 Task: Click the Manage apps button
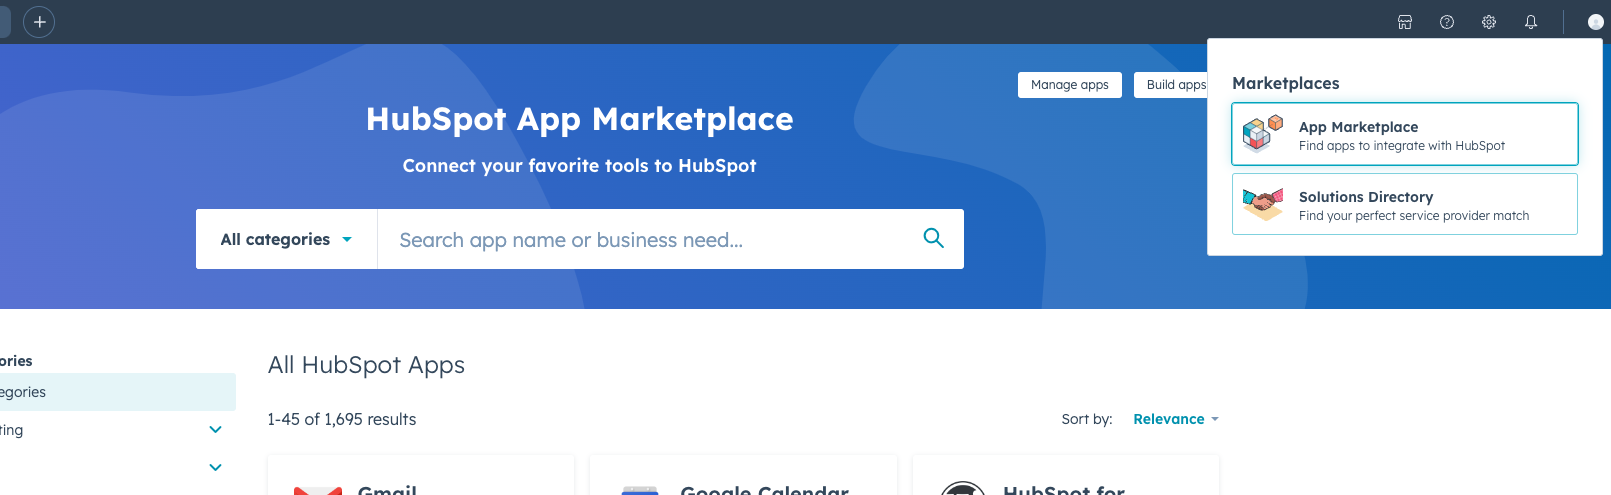(1070, 85)
